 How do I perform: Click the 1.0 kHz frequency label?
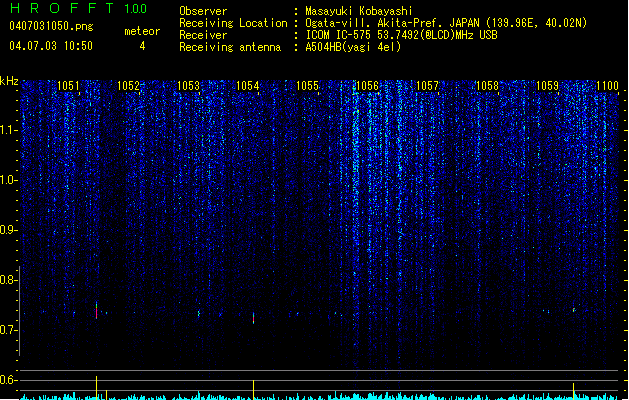pyautogui.click(x=9, y=180)
